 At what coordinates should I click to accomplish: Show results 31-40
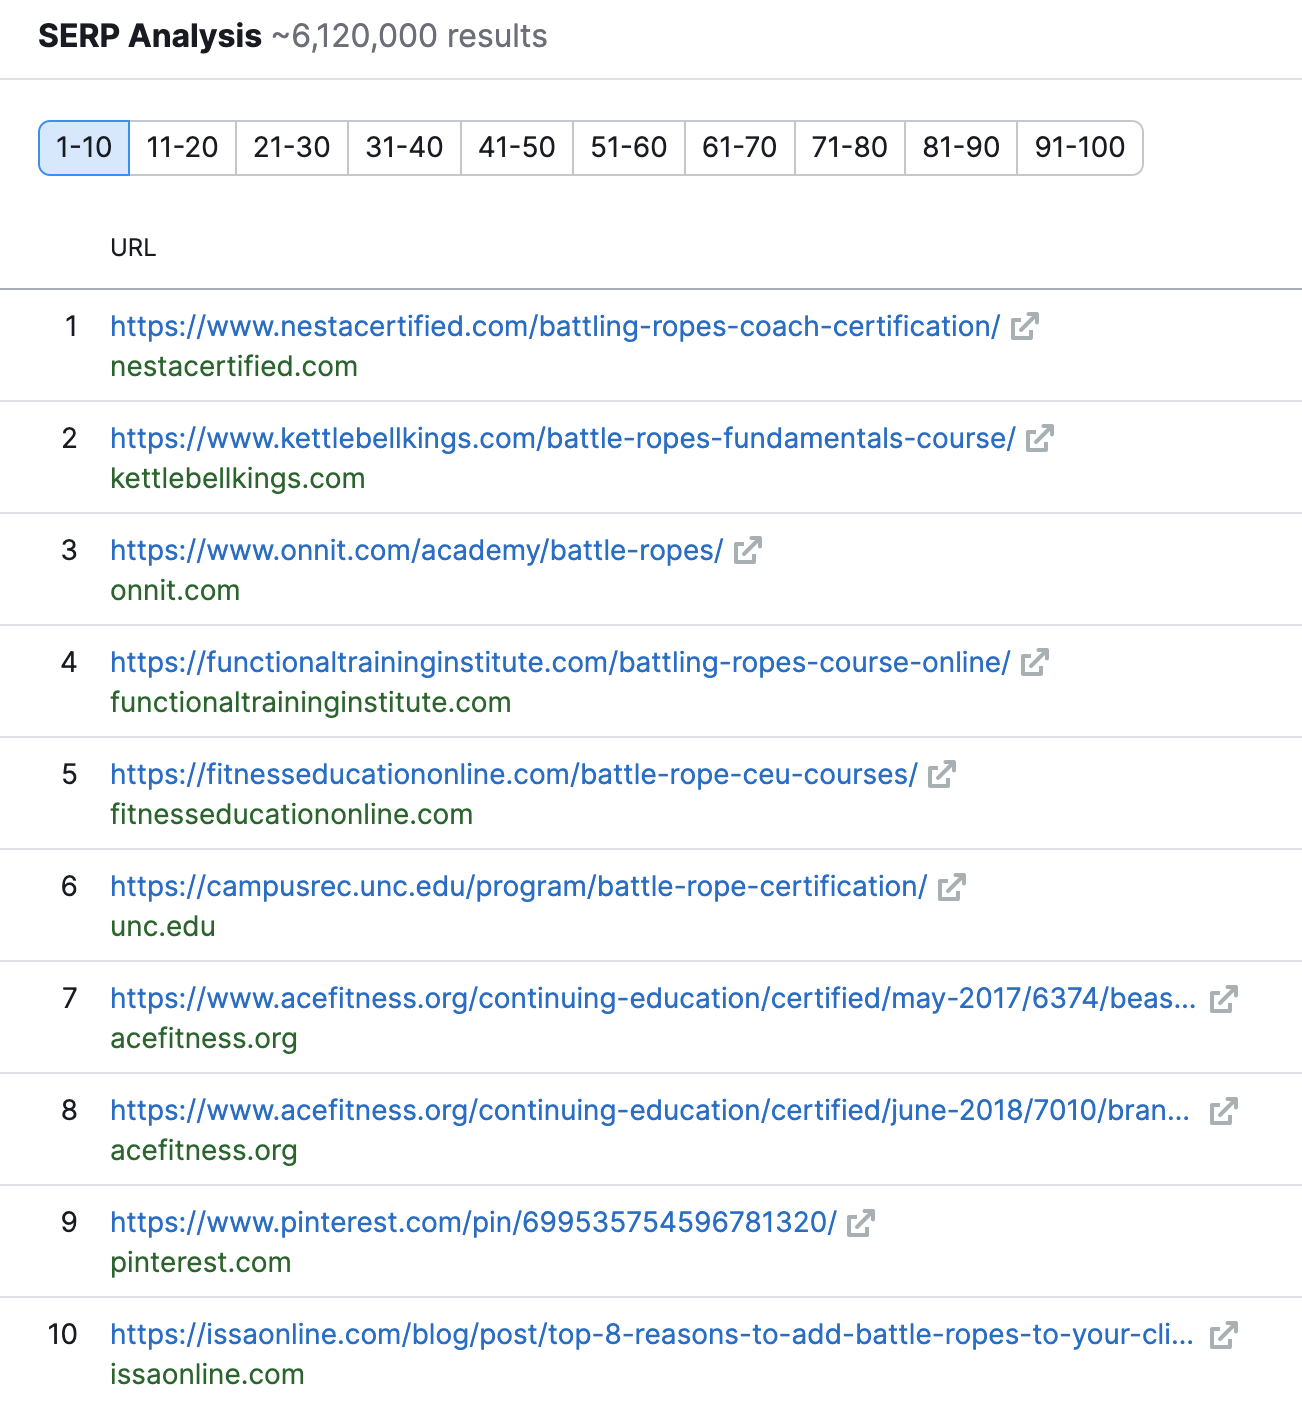coord(405,148)
